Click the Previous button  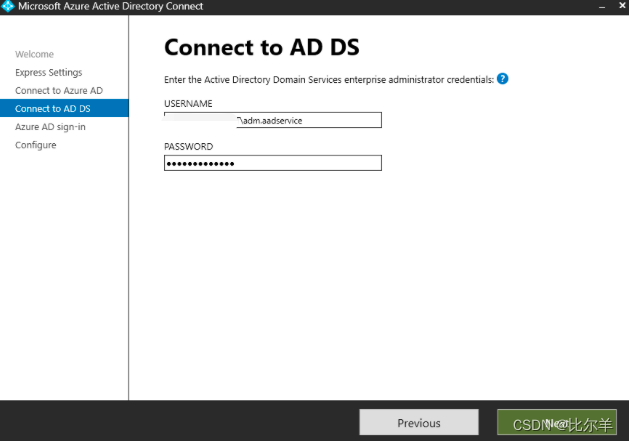(419, 422)
